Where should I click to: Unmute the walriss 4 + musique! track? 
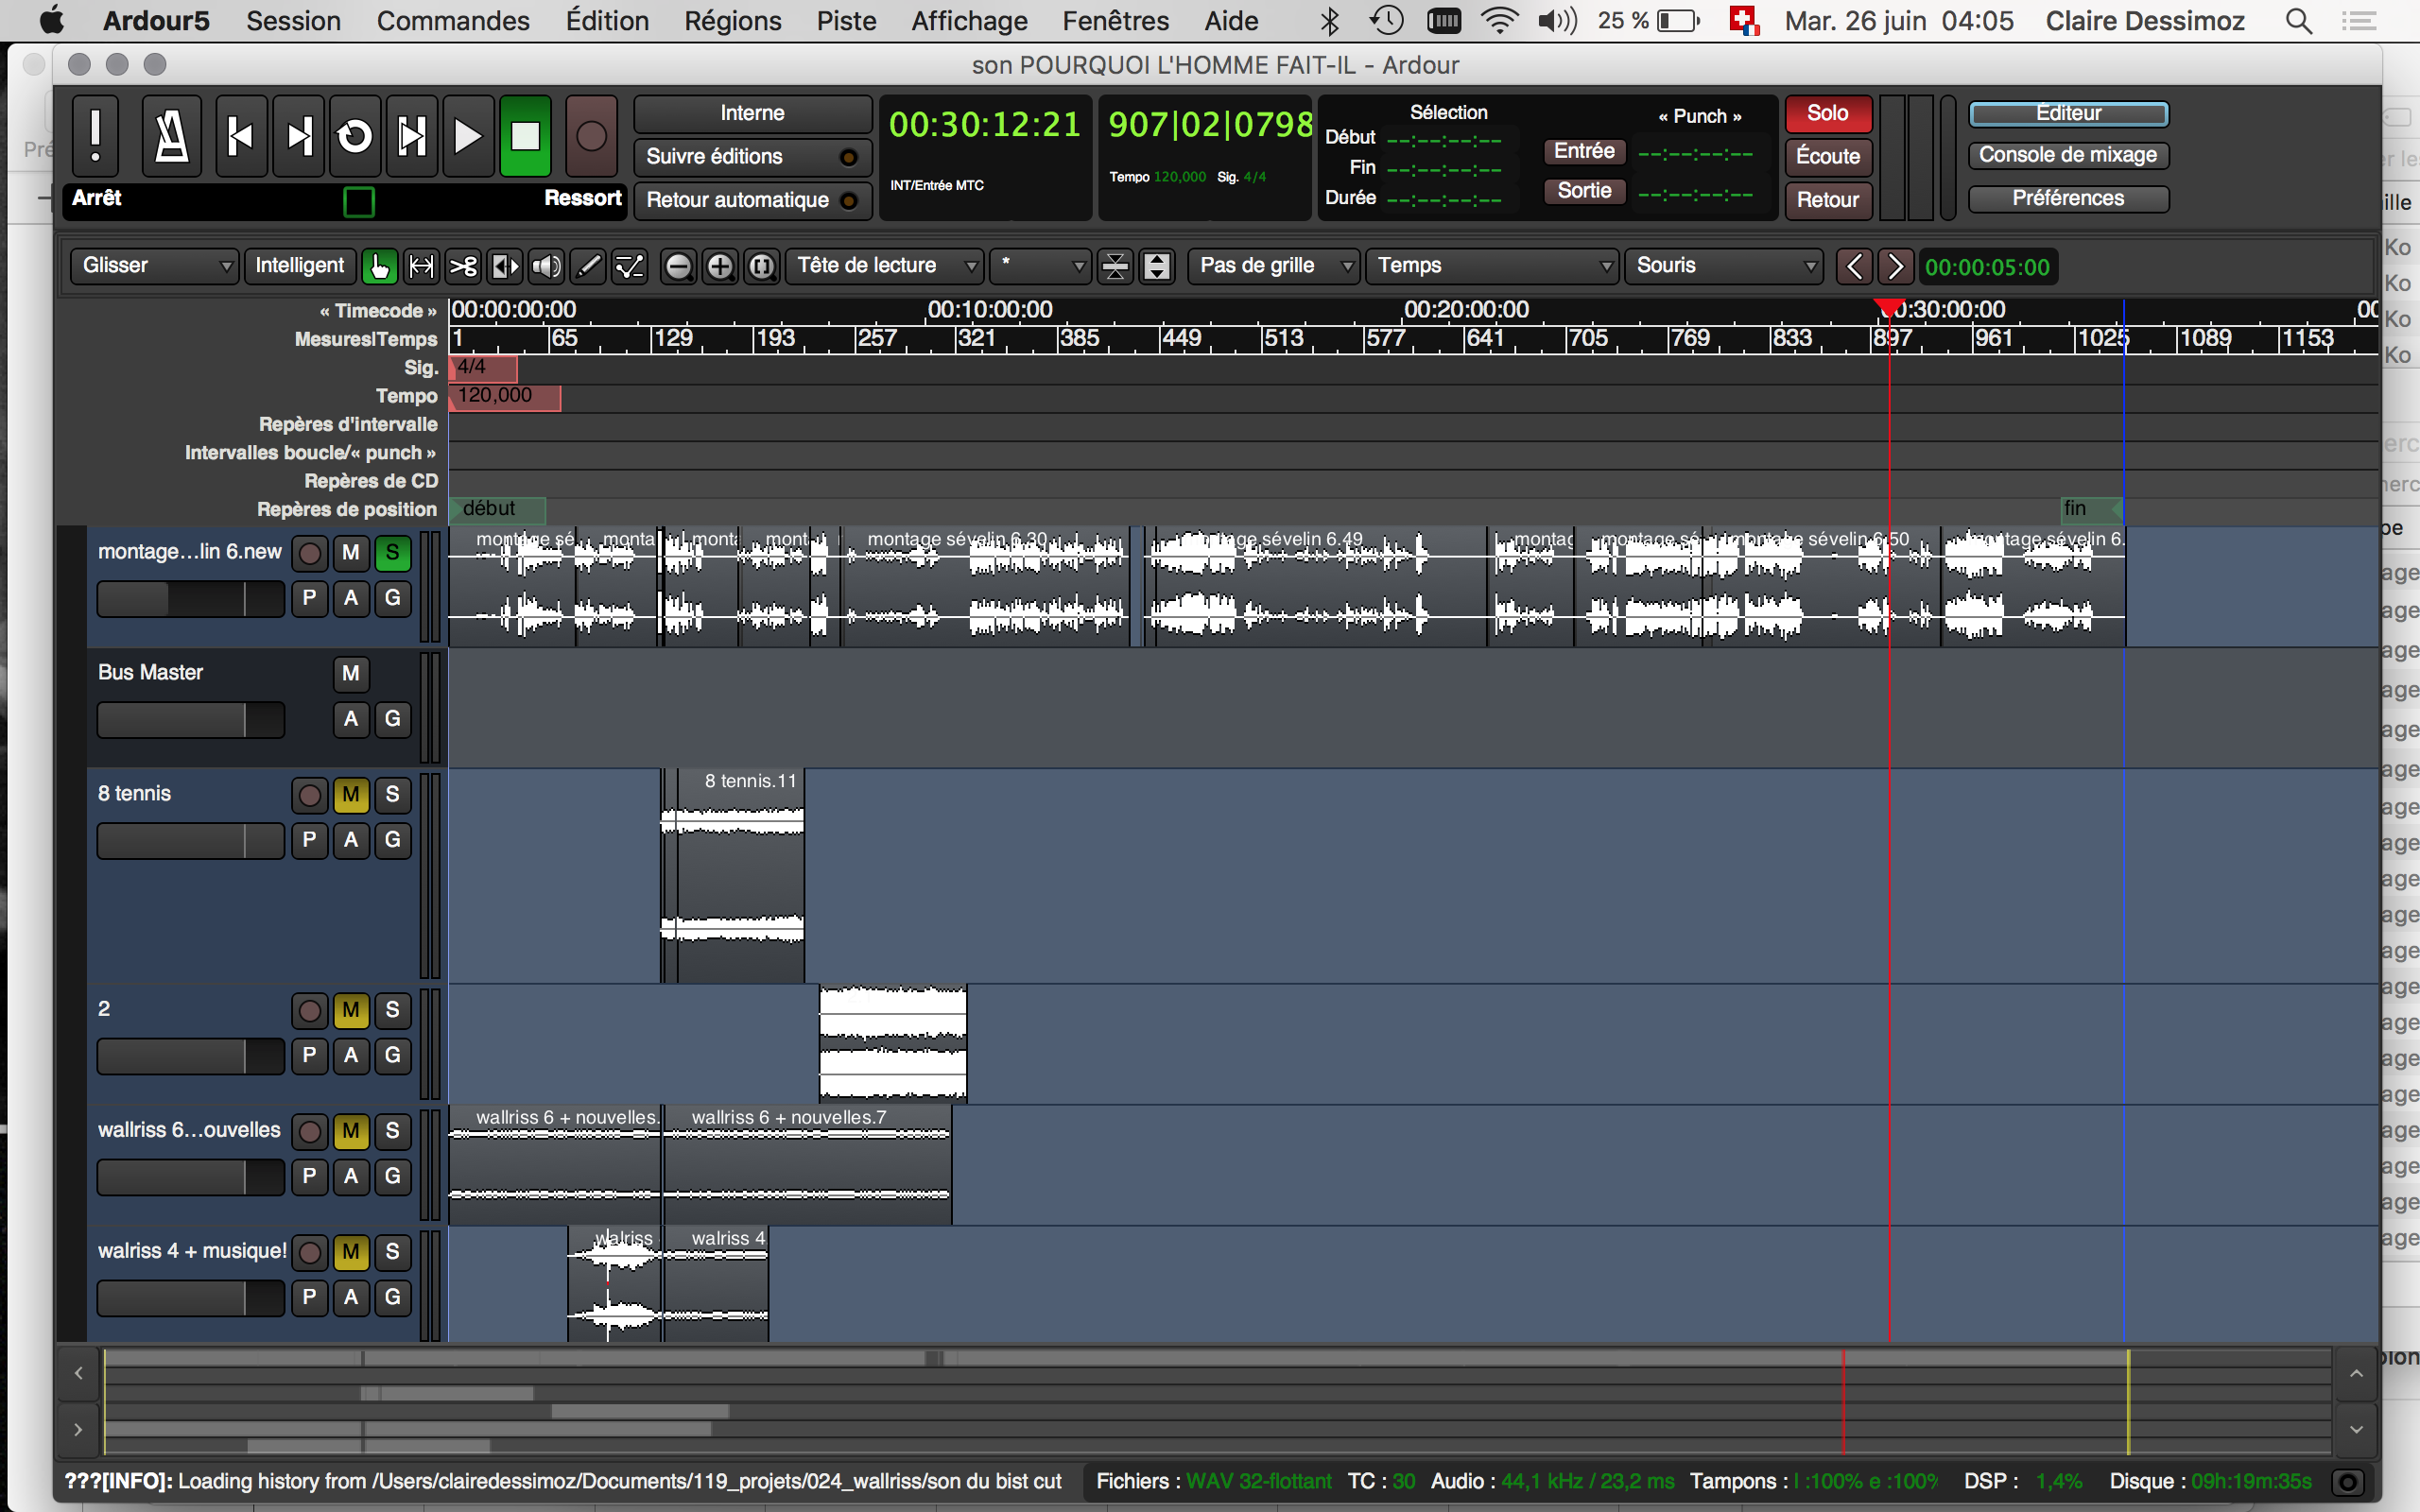pyautogui.click(x=351, y=1253)
